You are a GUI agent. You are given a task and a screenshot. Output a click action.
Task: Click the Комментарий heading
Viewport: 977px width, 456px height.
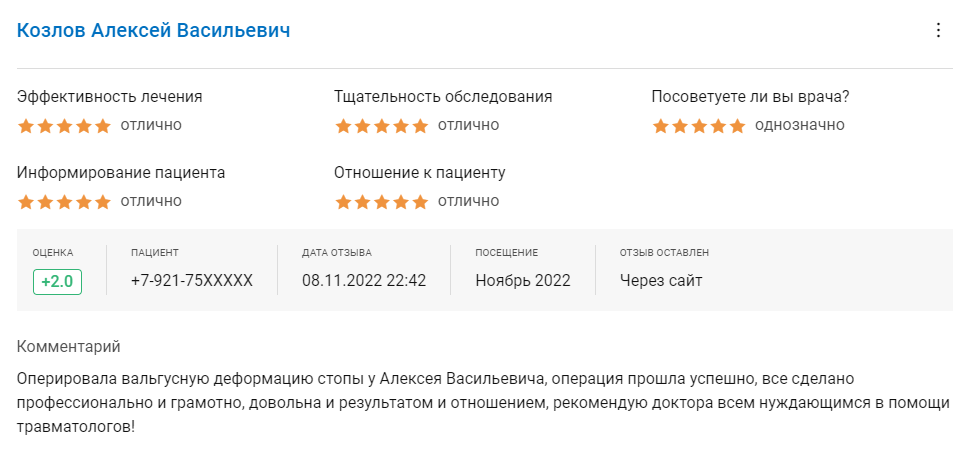tap(69, 347)
